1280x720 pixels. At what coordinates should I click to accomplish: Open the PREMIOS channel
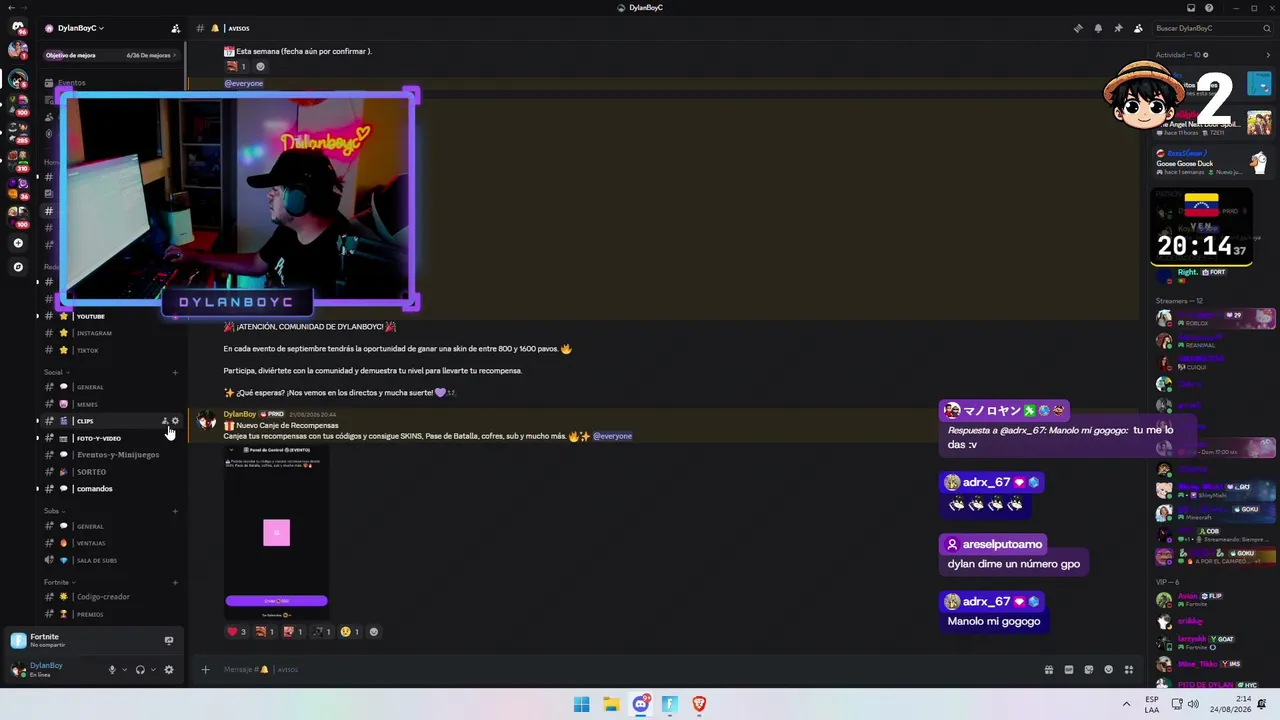110,614
